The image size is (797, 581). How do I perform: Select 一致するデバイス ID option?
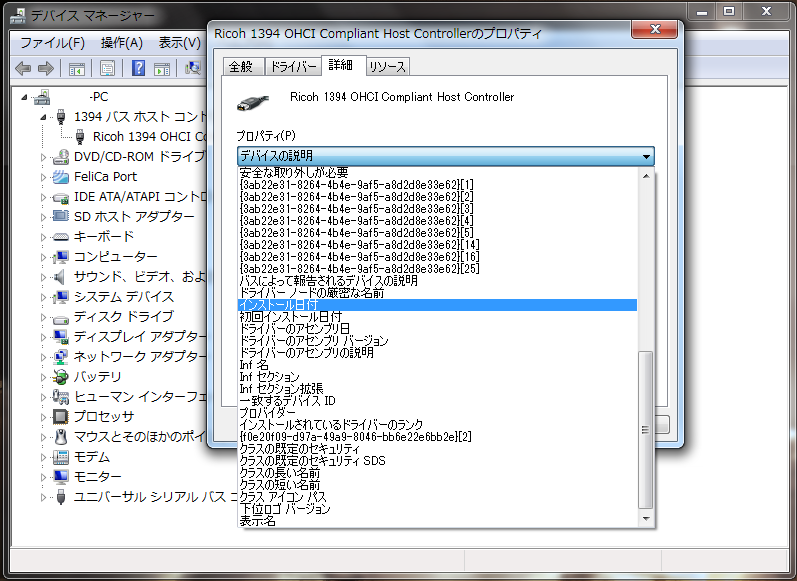point(437,401)
